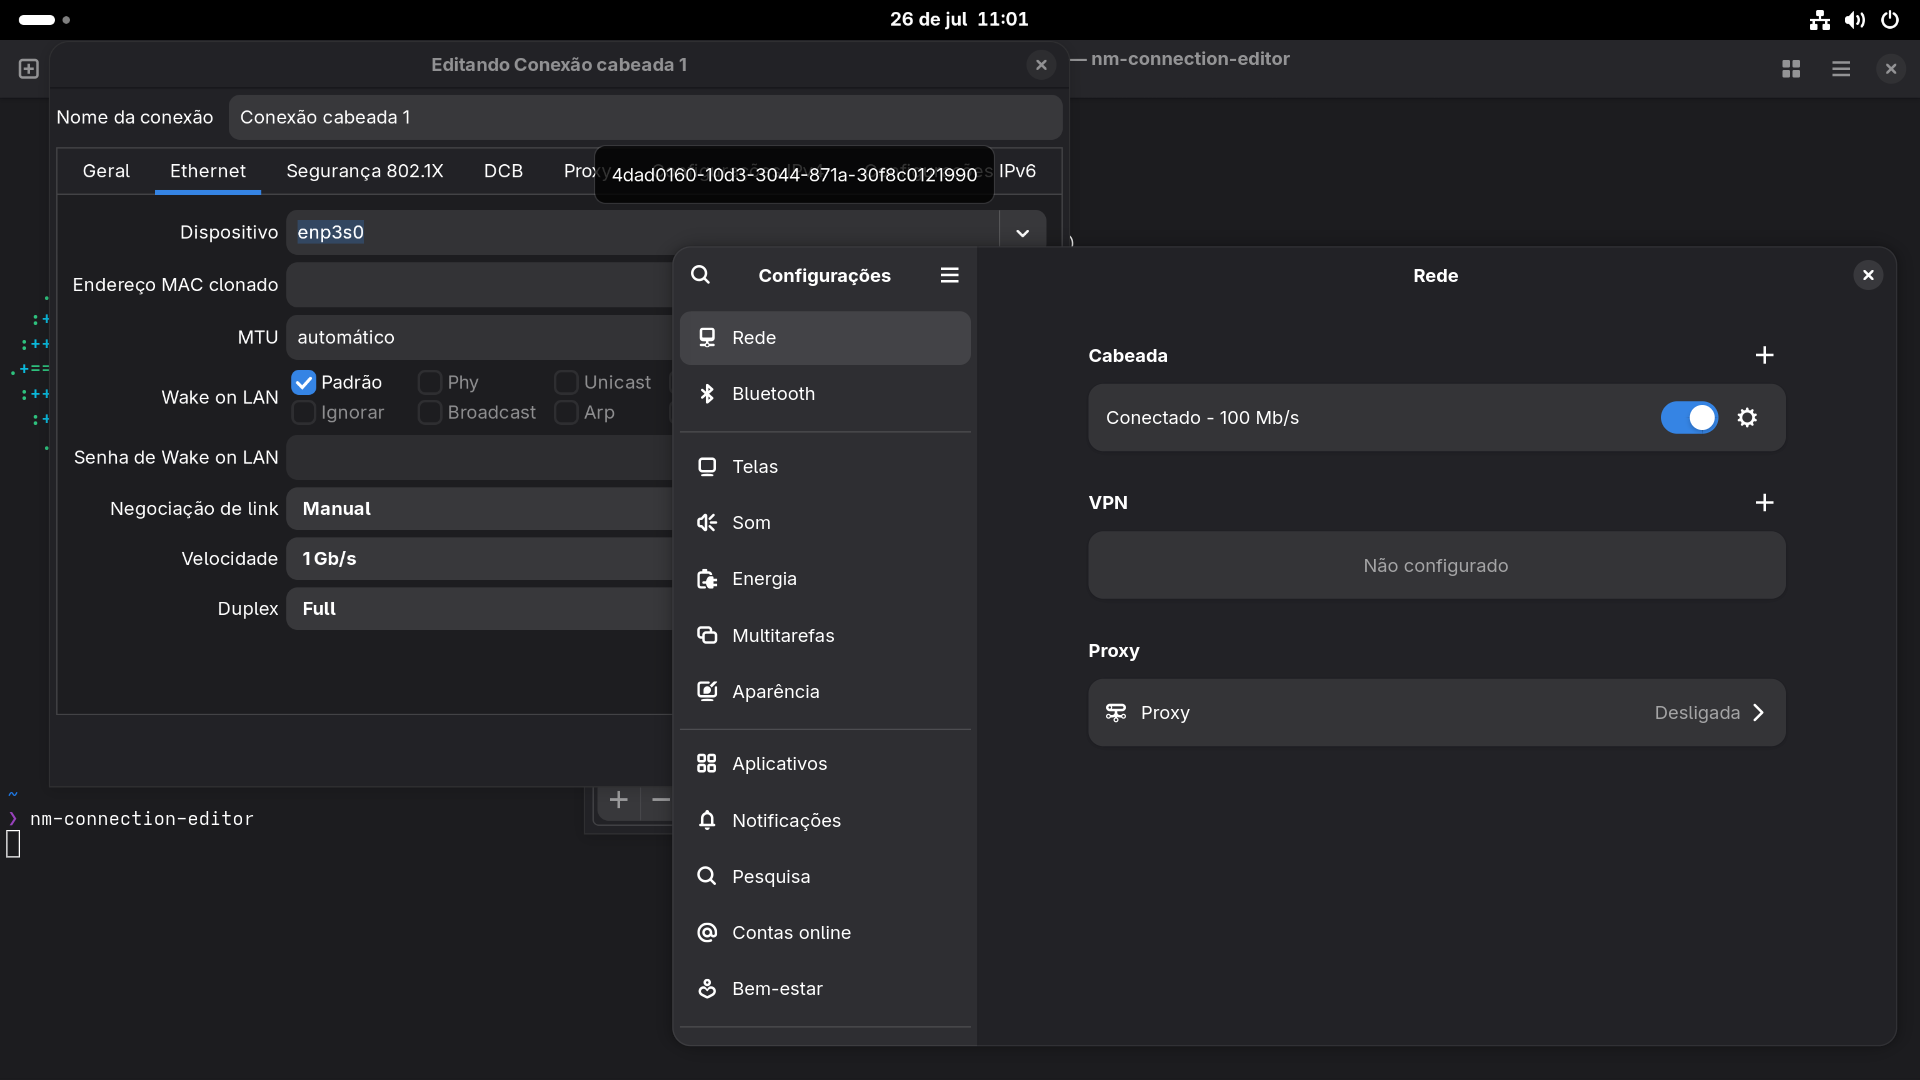The height and width of the screenshot is (1080, 1920).
Task: Edit the Nome da conexão field
Action: click(645, 118)
